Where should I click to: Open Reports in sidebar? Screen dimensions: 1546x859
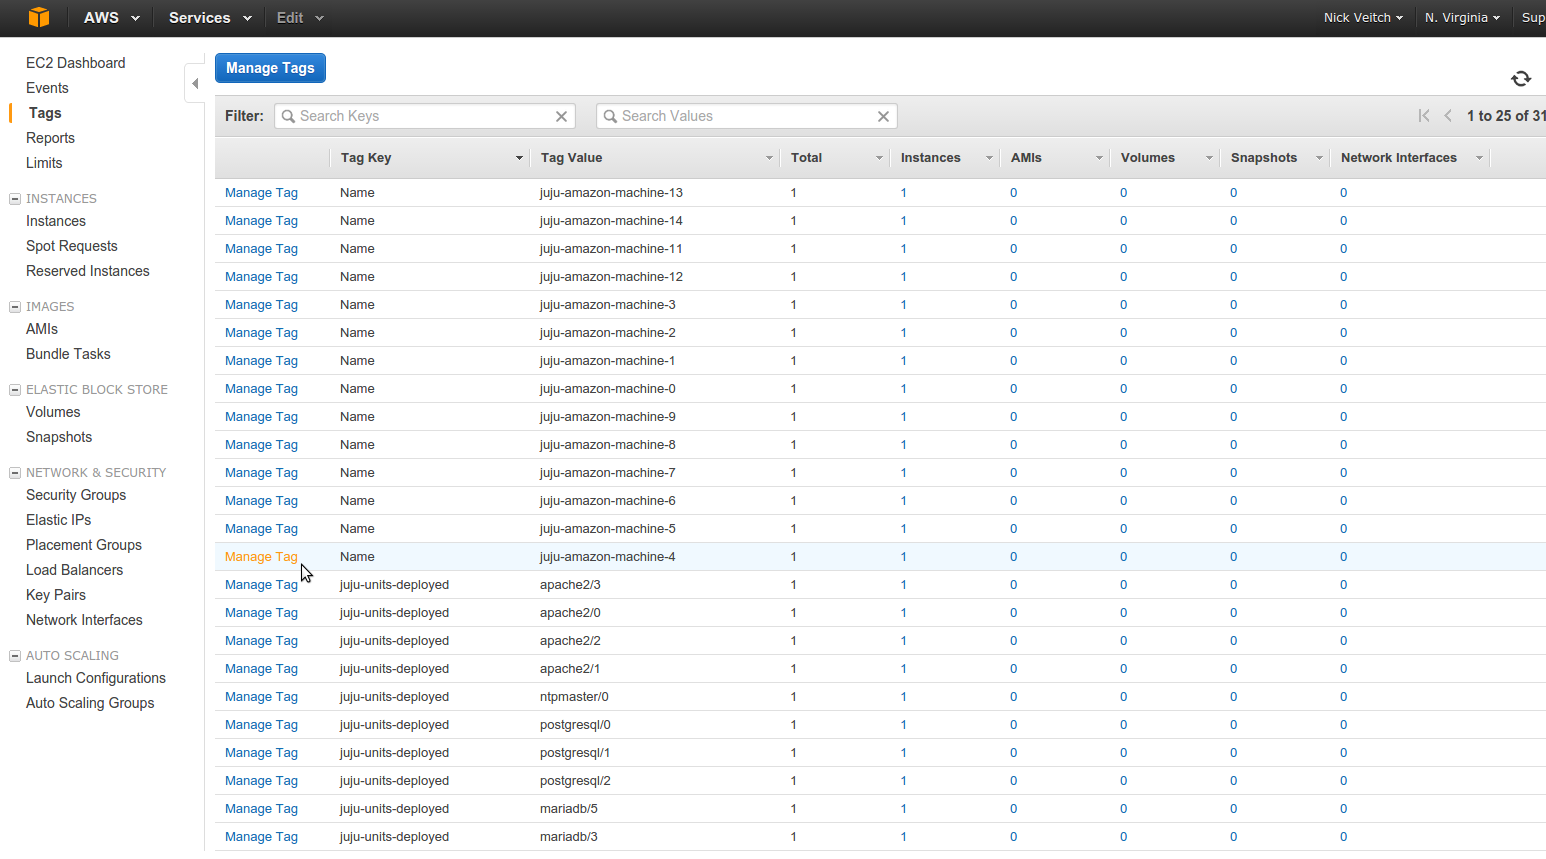pos(50,138)
